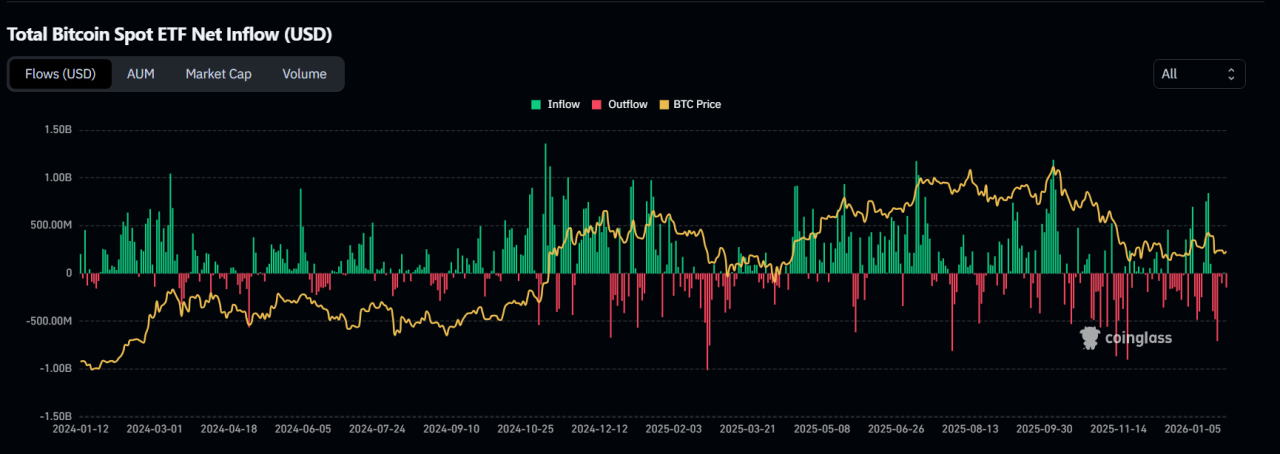Click the up-down chevron in the All selector
1280x454 pixels.
click(1231, 74)
